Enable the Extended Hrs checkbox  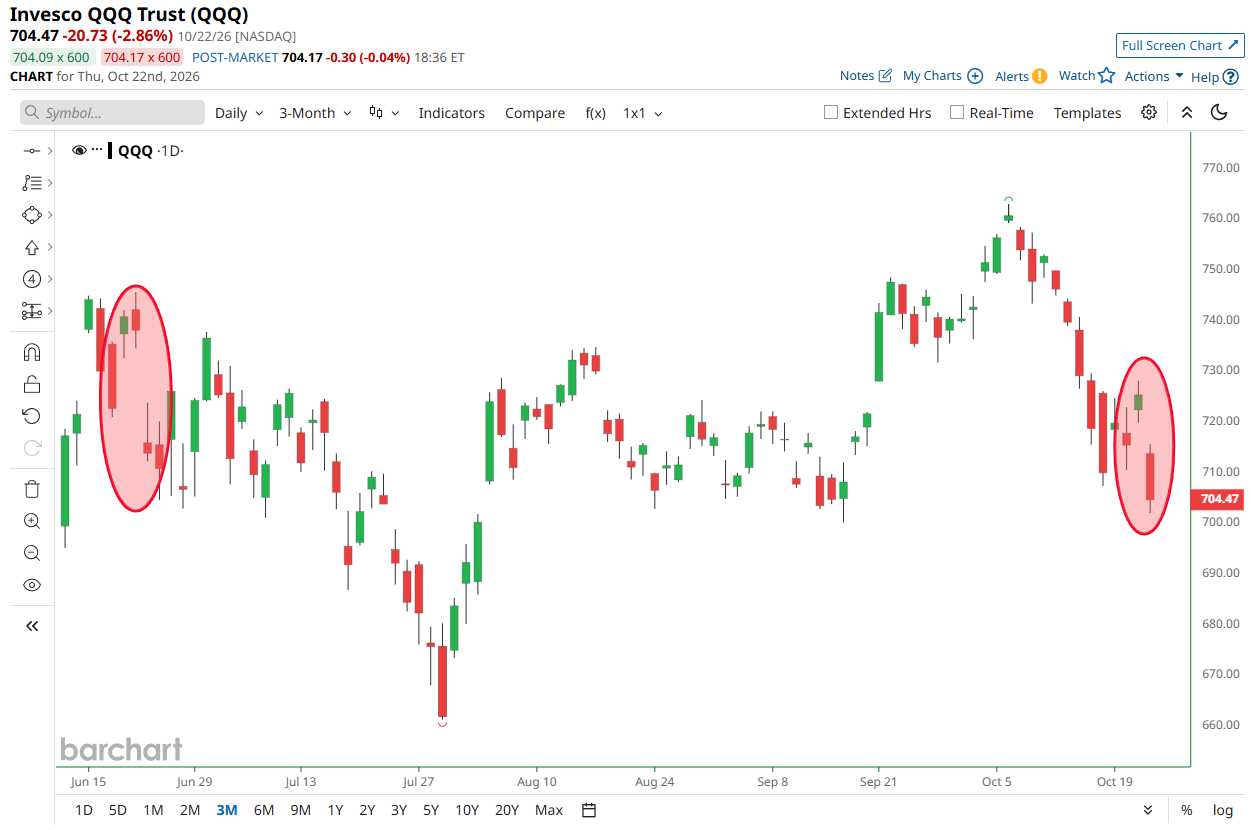[x=830, y=112]
